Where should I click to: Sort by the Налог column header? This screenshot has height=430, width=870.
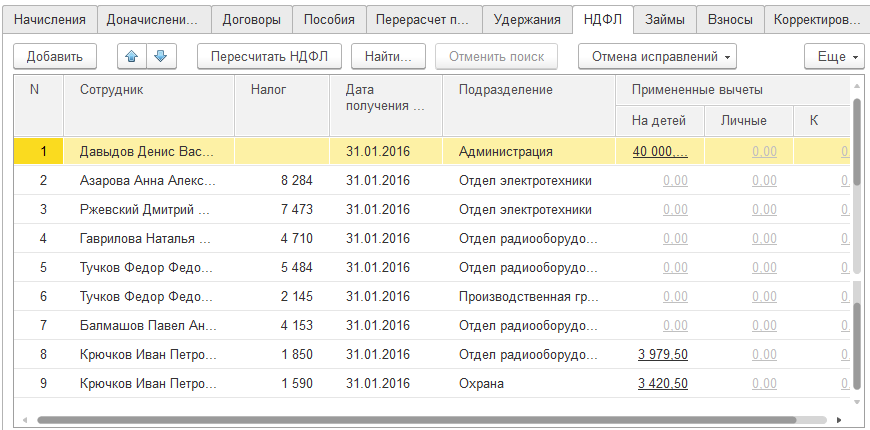click(269, 90)
